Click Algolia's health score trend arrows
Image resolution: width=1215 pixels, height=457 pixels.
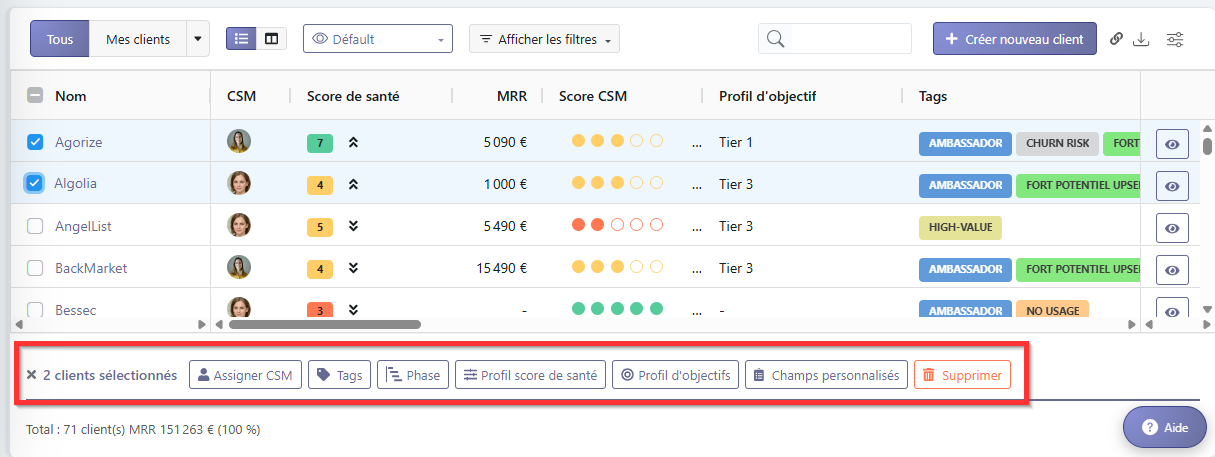click(353, 185)
